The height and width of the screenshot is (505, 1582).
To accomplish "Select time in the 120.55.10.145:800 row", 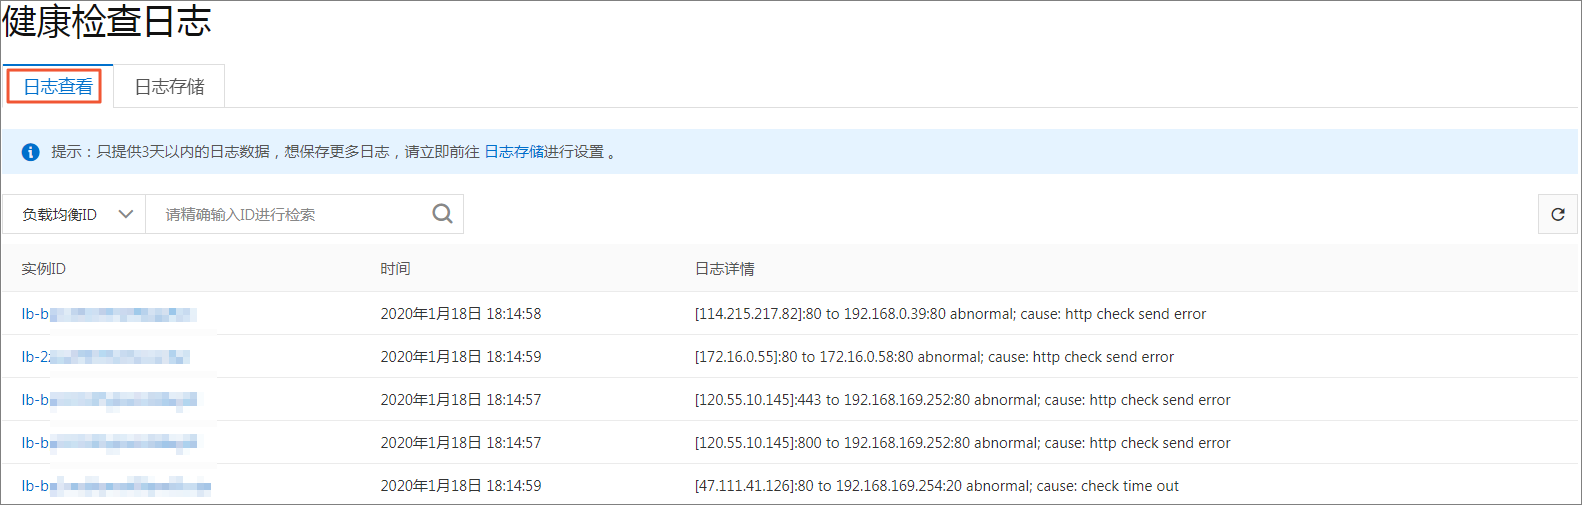I will pos(461,443).
